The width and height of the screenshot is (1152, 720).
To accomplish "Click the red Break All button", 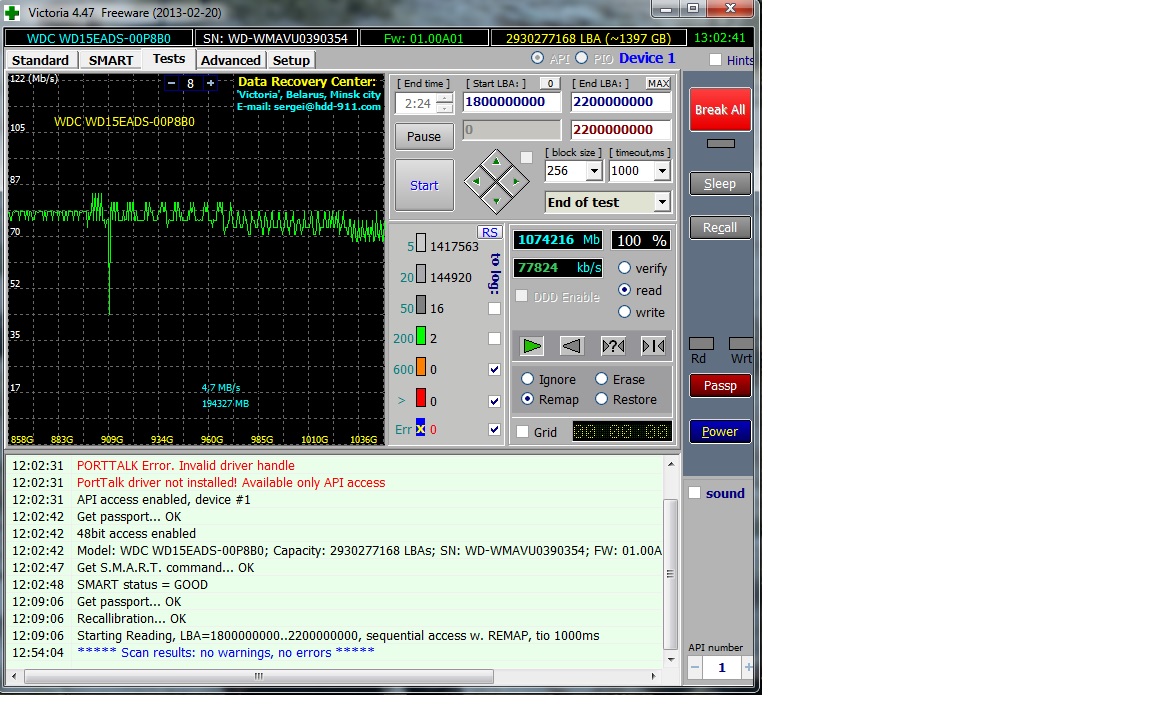I will click(719, 110).
